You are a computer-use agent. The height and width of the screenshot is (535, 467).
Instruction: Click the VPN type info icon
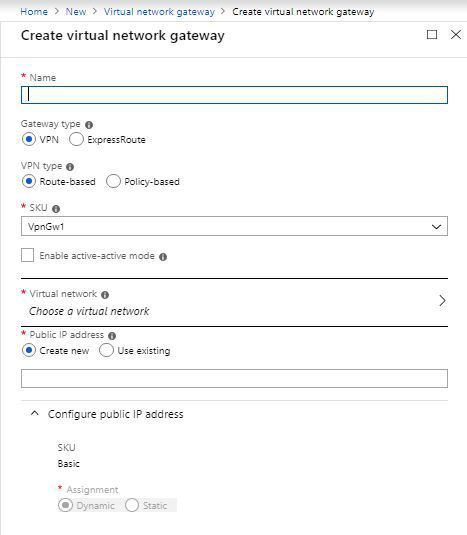click(70, 167)
